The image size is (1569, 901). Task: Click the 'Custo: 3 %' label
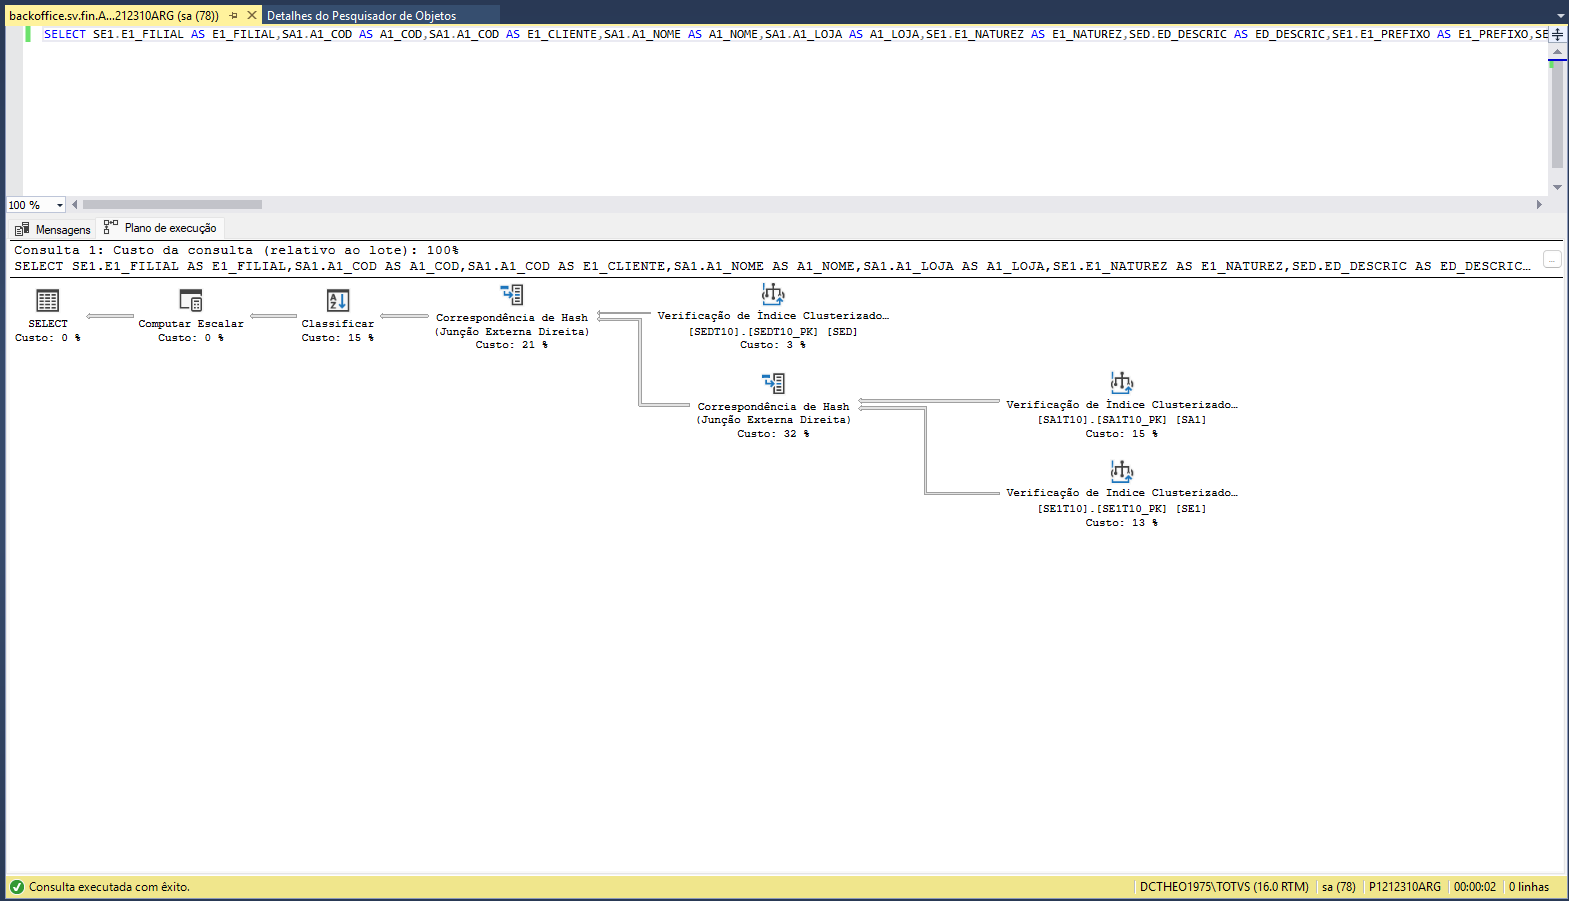coord(773,345)
